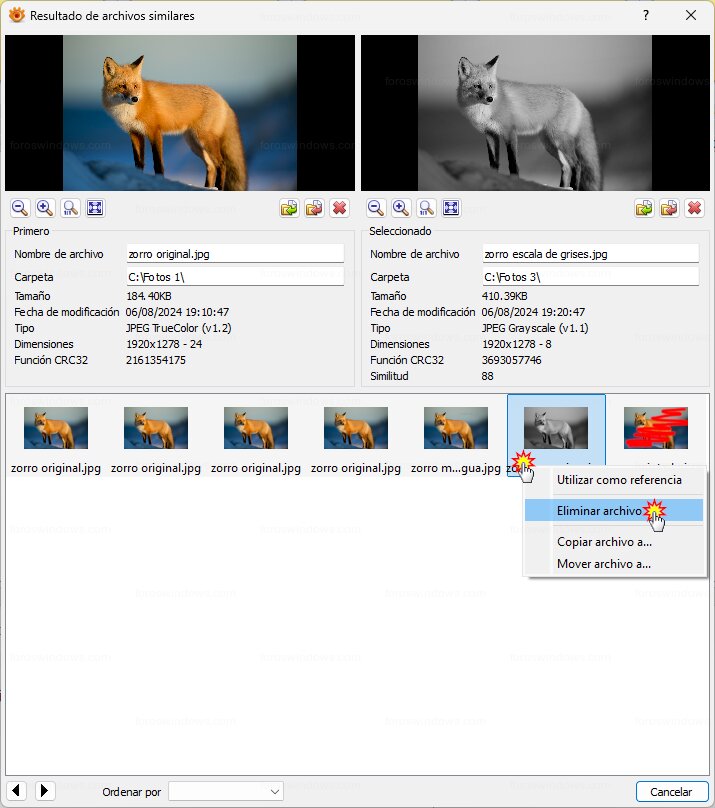Go to next result with right arrow

(x=45, y=790)
